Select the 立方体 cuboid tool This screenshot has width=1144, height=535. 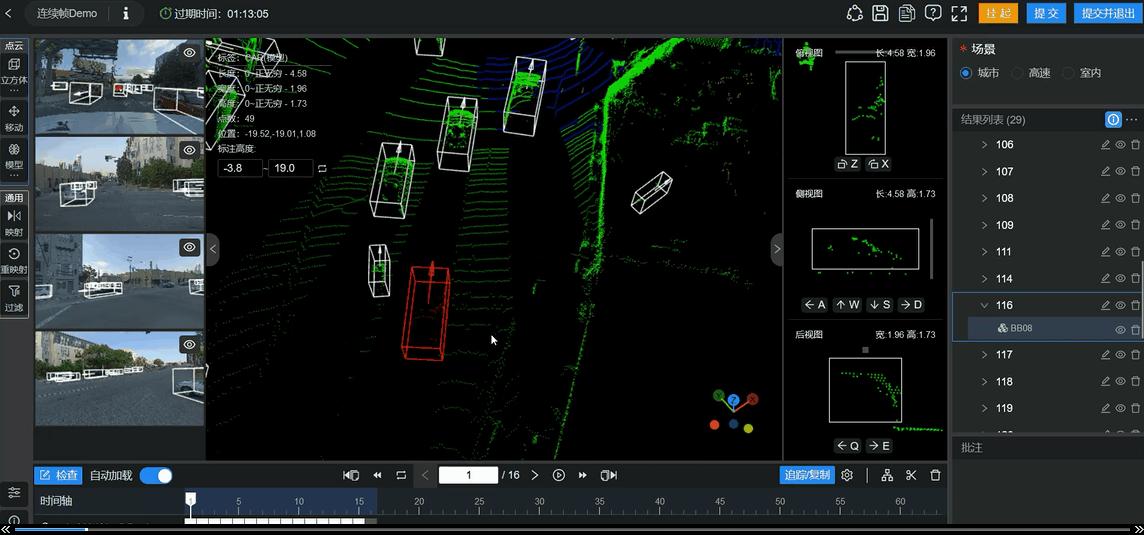pyautogui.click(x=14, y=72)
